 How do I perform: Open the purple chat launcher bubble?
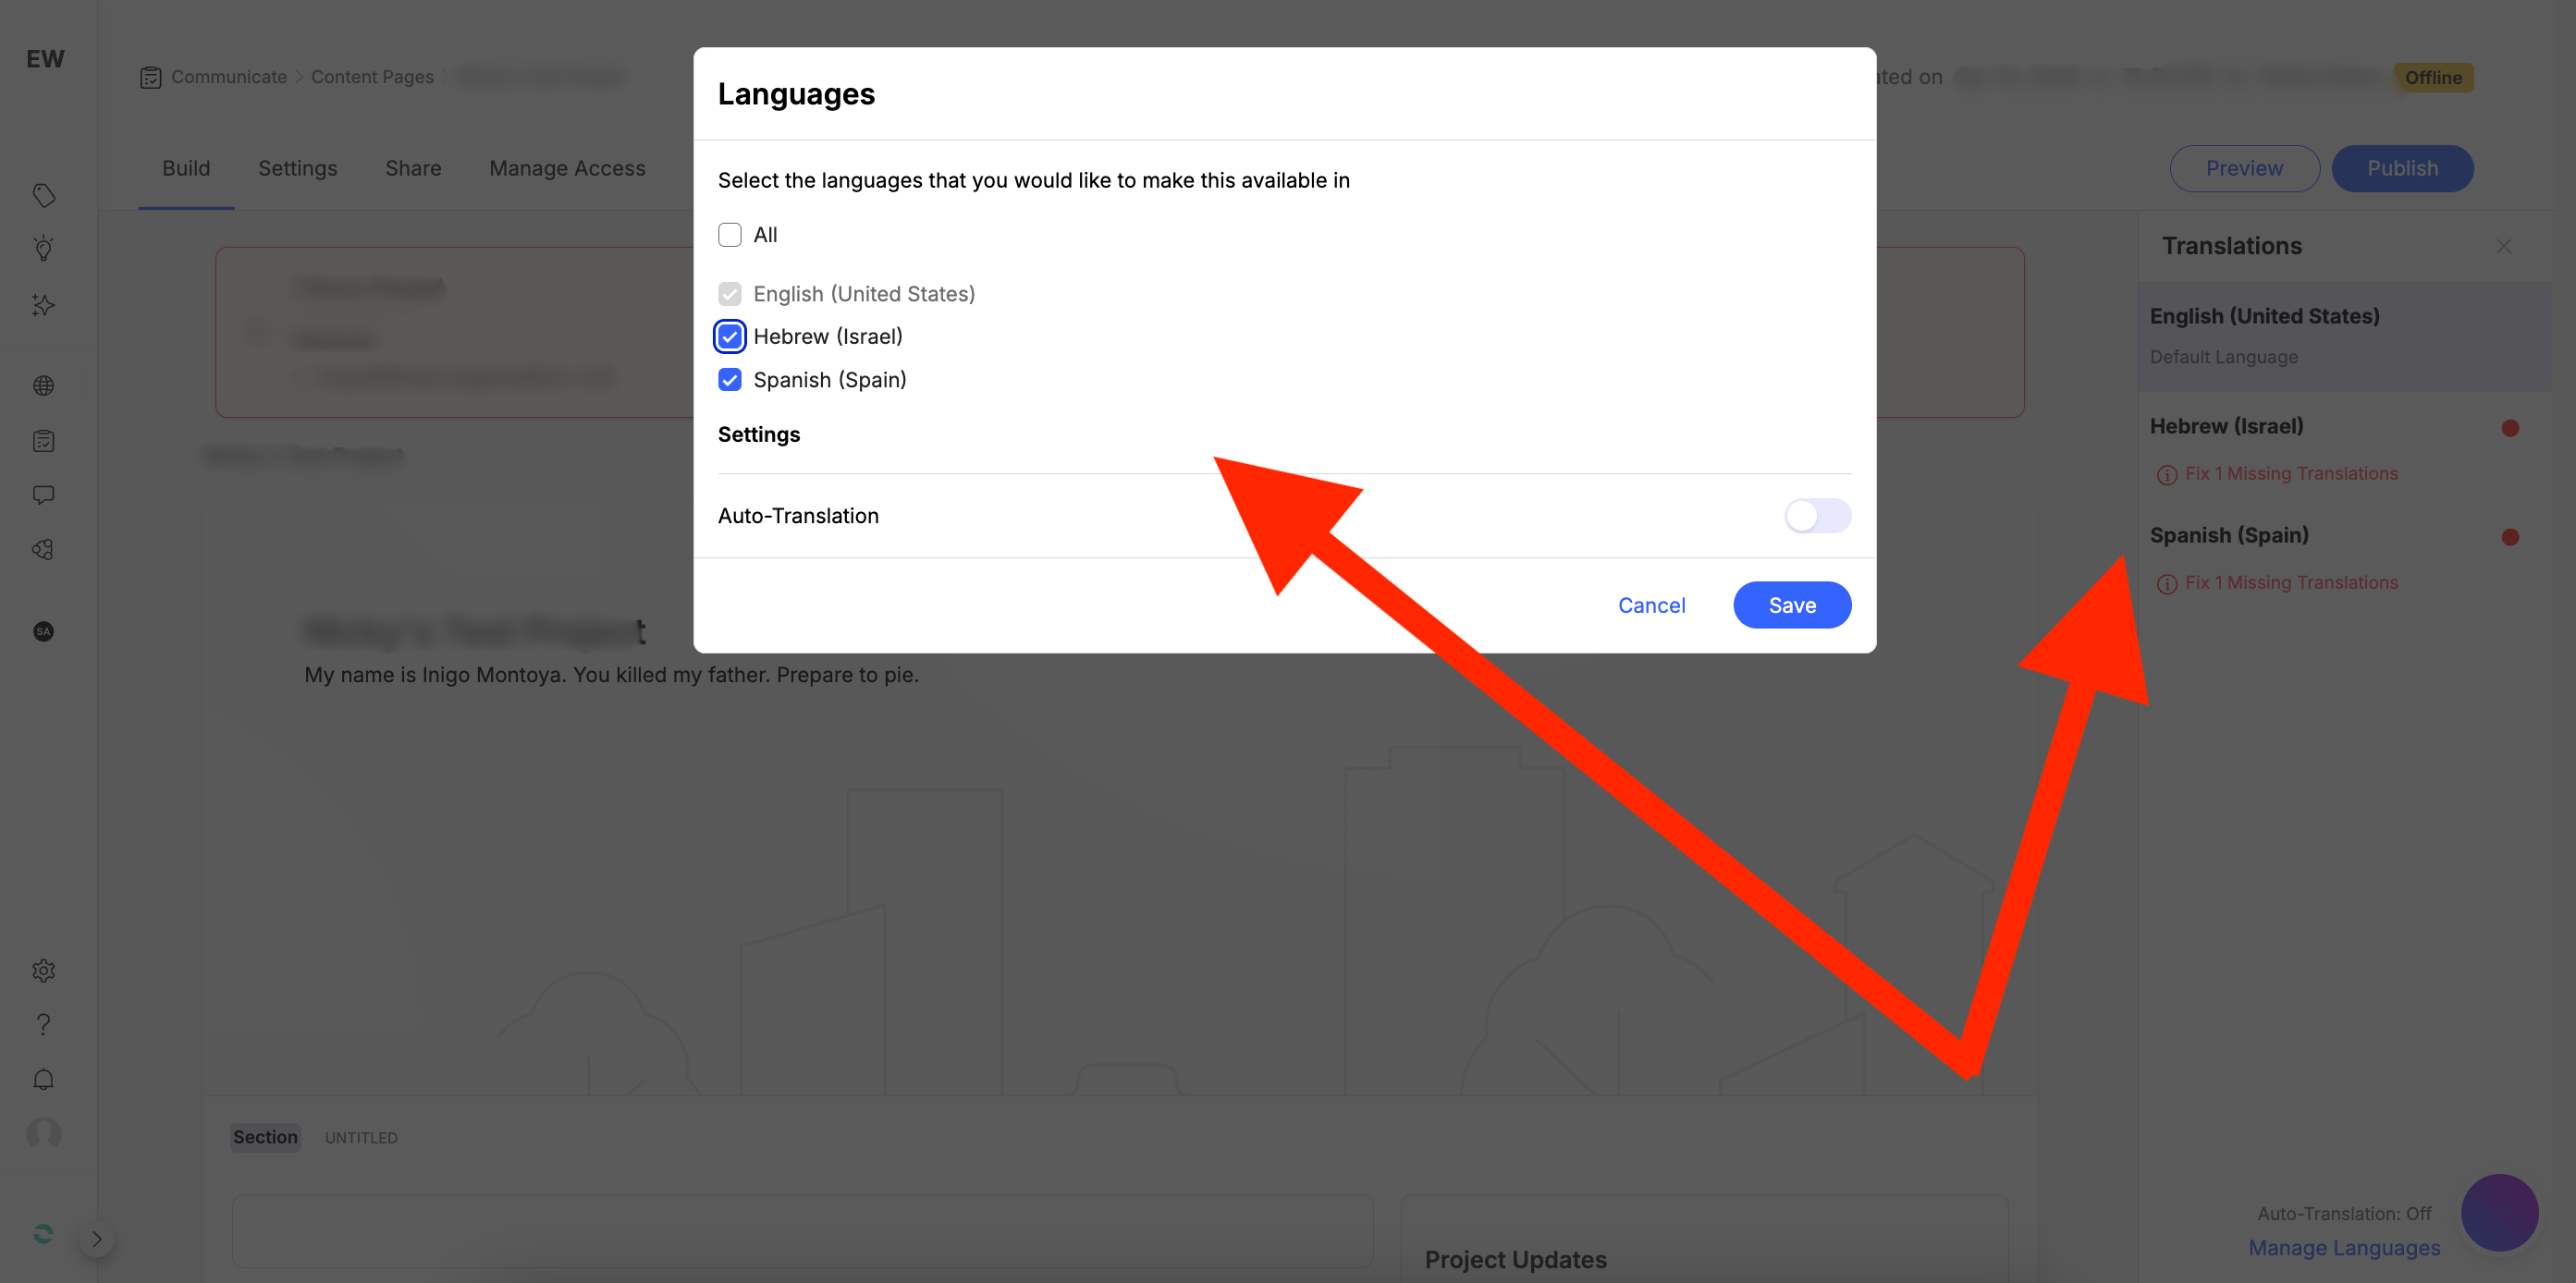(x=2499, y=1212)
